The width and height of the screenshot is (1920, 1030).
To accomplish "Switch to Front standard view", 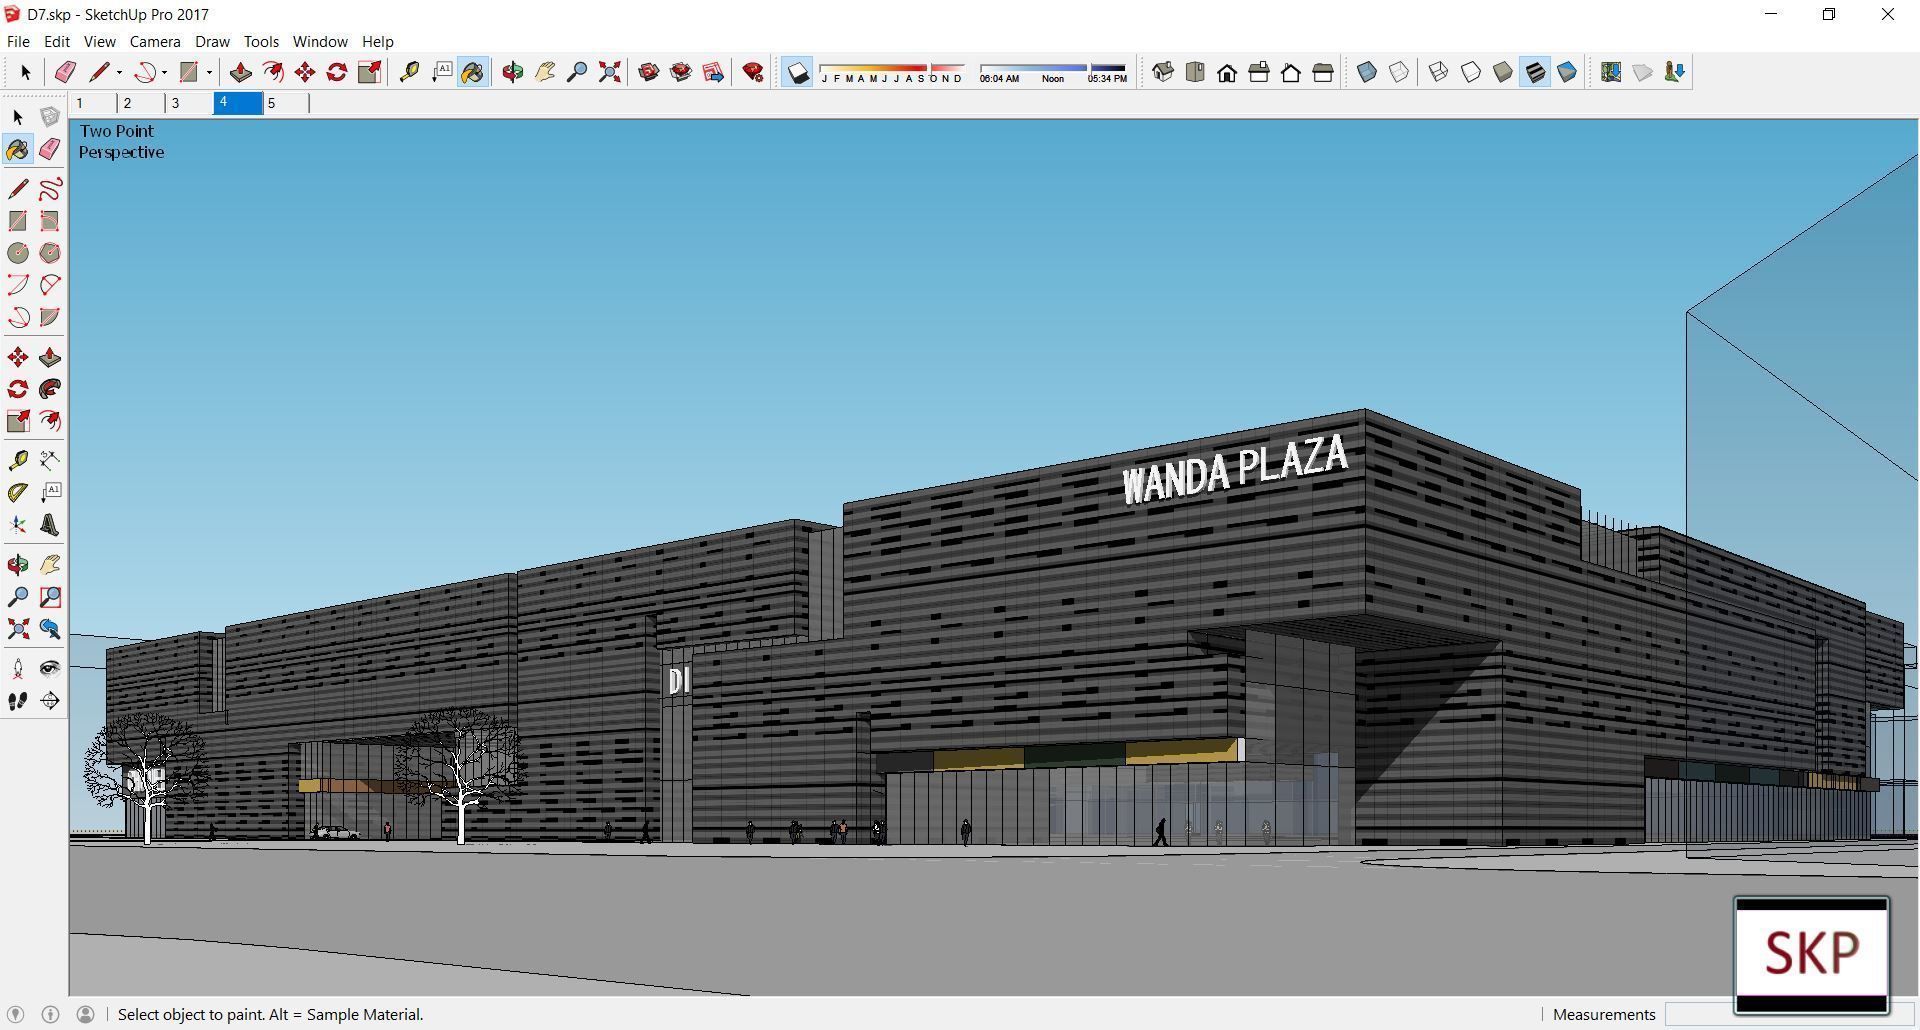I will pos(1227,72).
